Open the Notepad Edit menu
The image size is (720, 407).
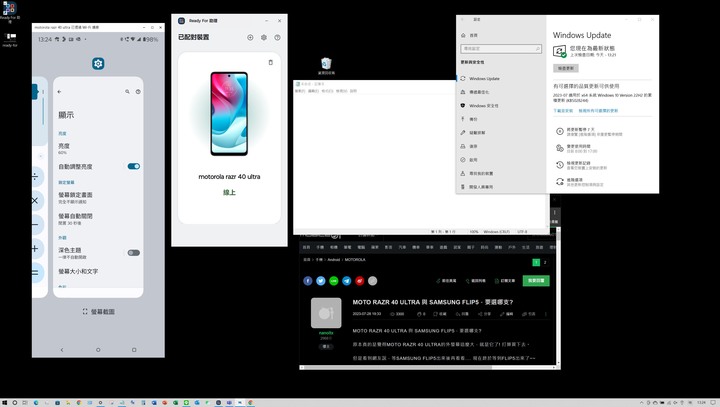tap(313, 91)
